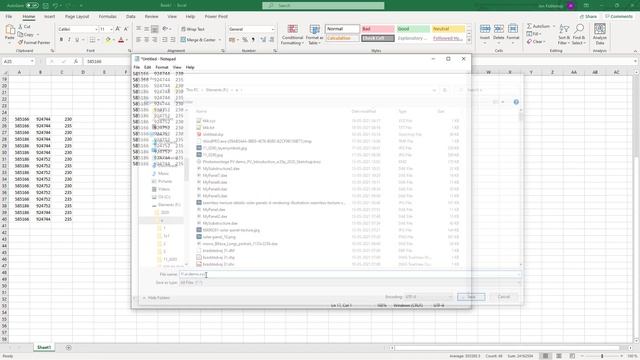The width and height of the screenshot is (640, 360).
Task: Click the Save button in Save dialog
Action: click(471, 297)
